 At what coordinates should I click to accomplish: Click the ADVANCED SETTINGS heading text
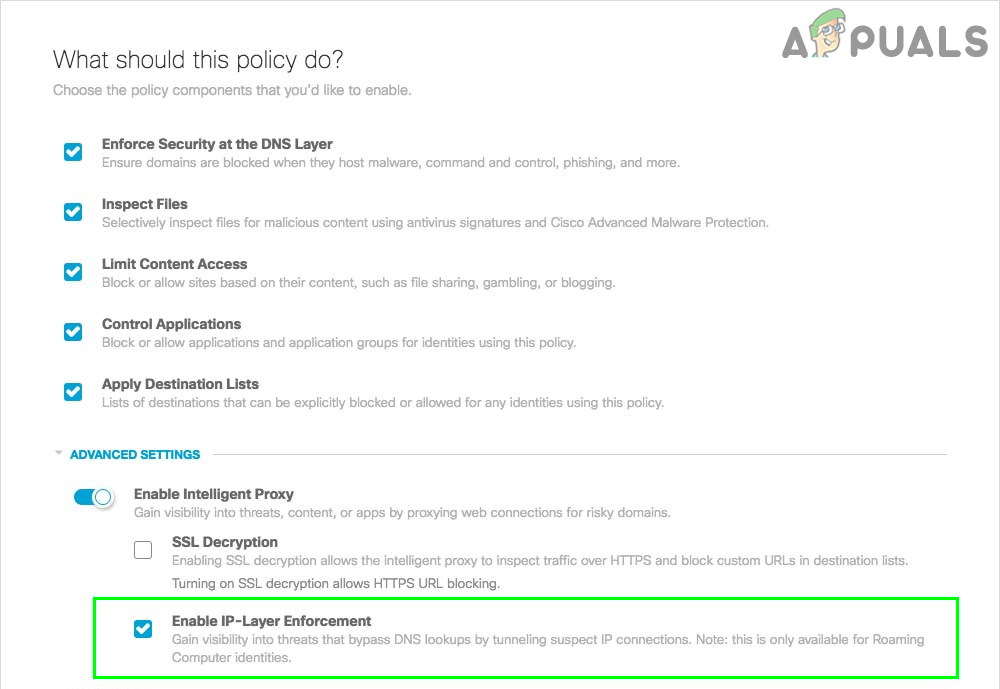135,455
